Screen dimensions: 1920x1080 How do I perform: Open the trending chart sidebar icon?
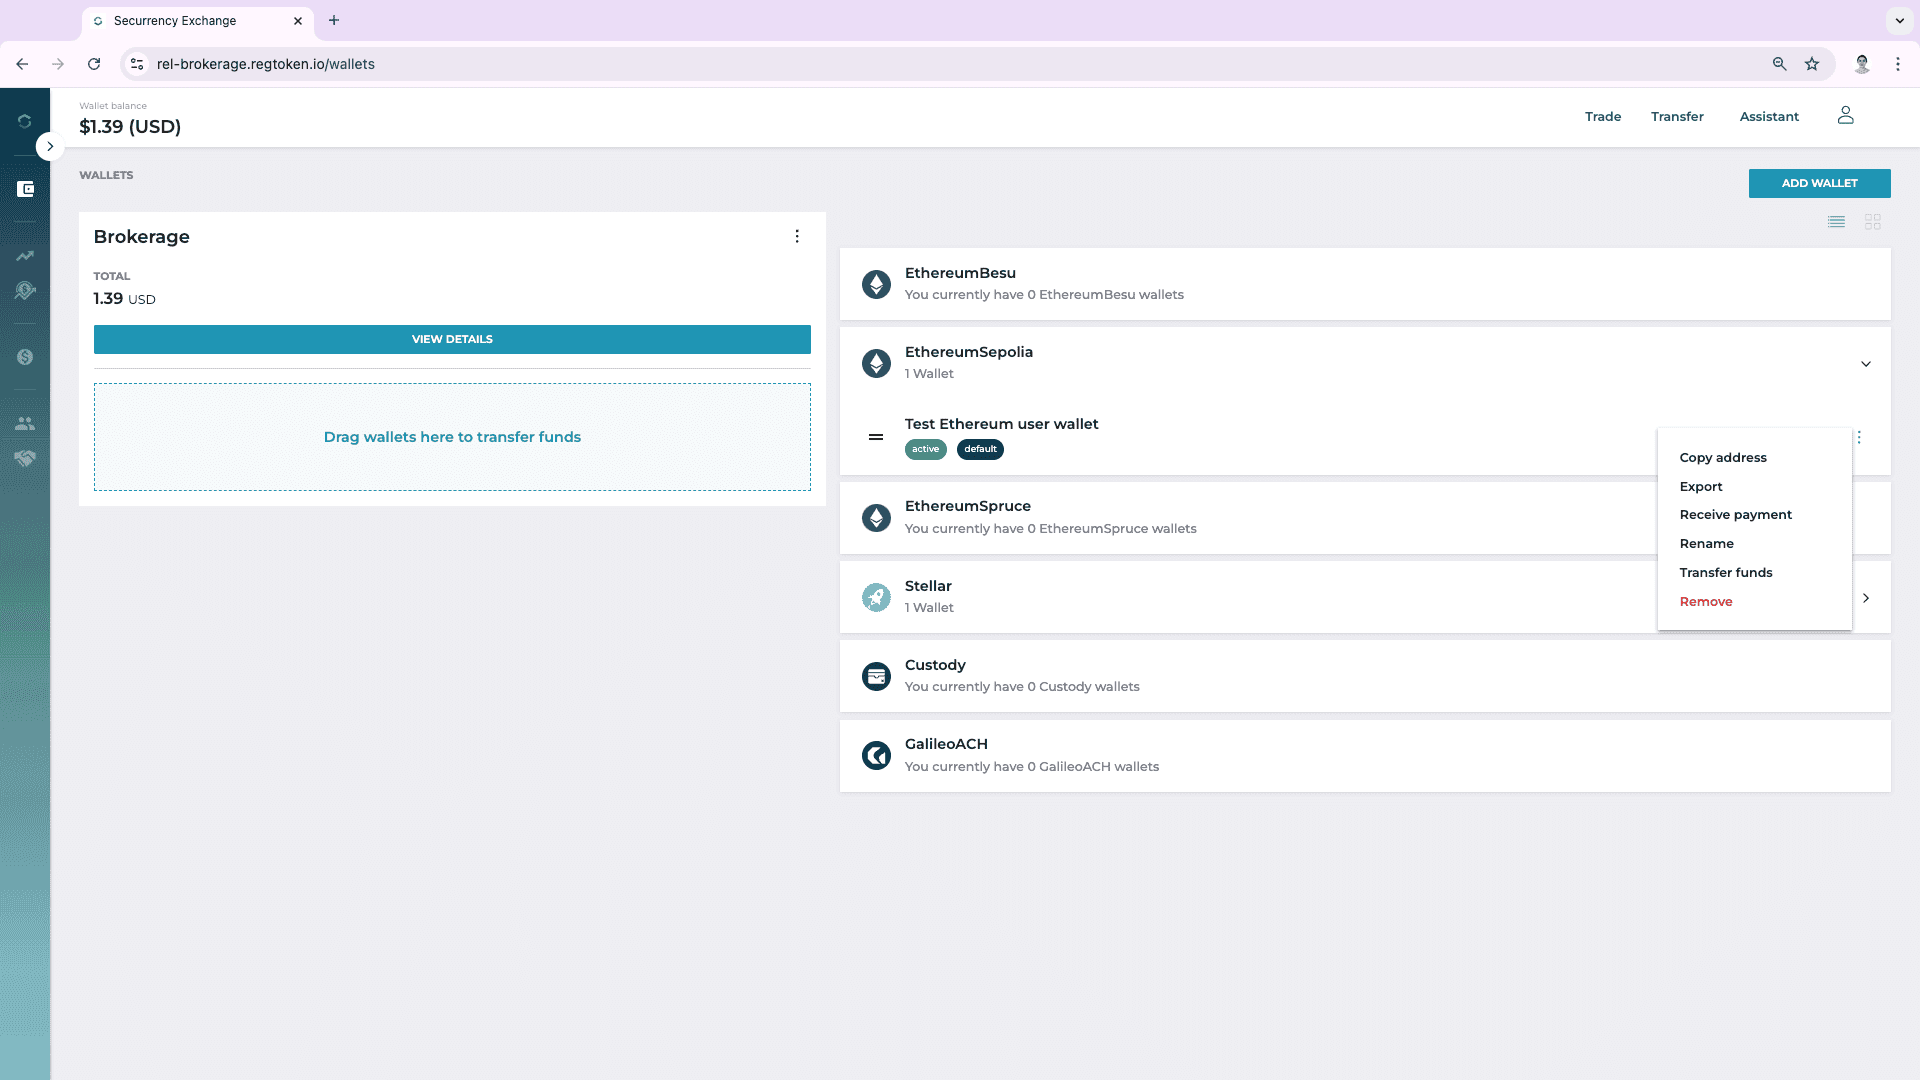click(x=25, y=256)
